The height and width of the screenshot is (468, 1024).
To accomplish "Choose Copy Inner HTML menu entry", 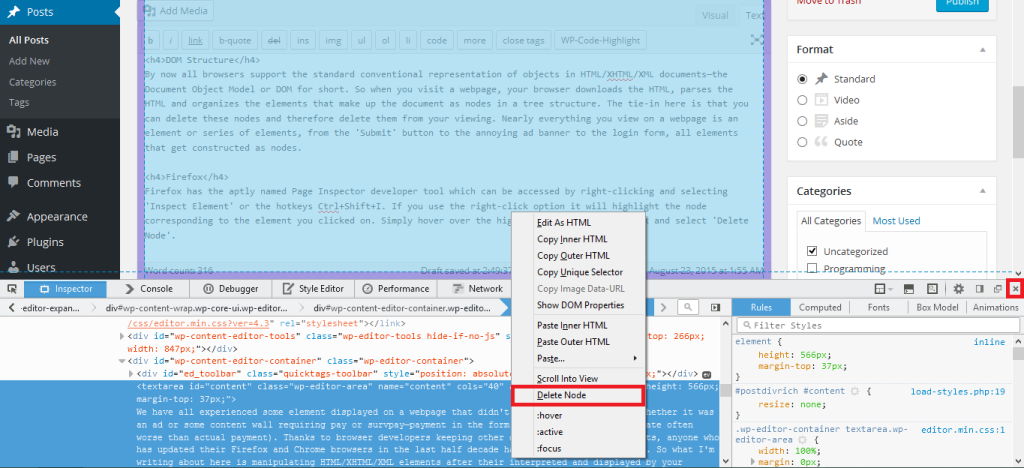I will 578,239.
